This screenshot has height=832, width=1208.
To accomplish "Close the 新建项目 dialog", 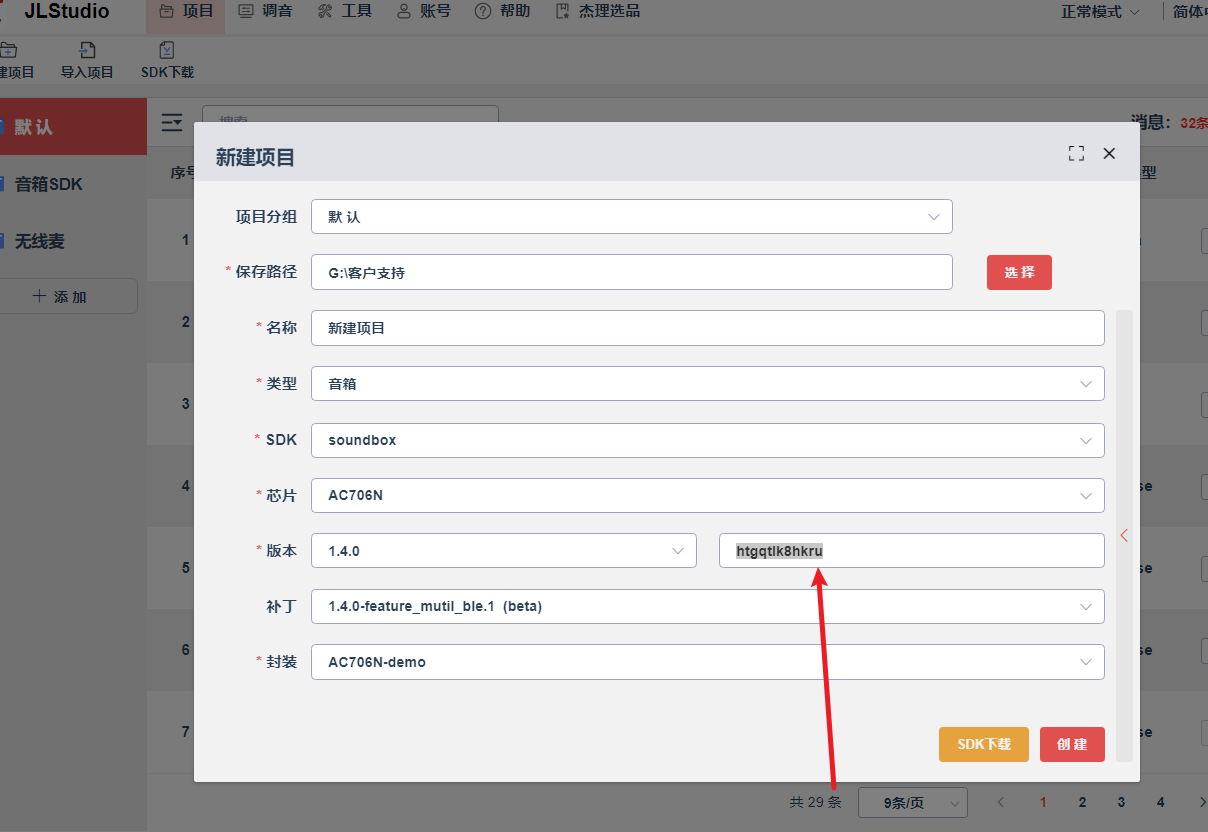I will [1109, 153].
